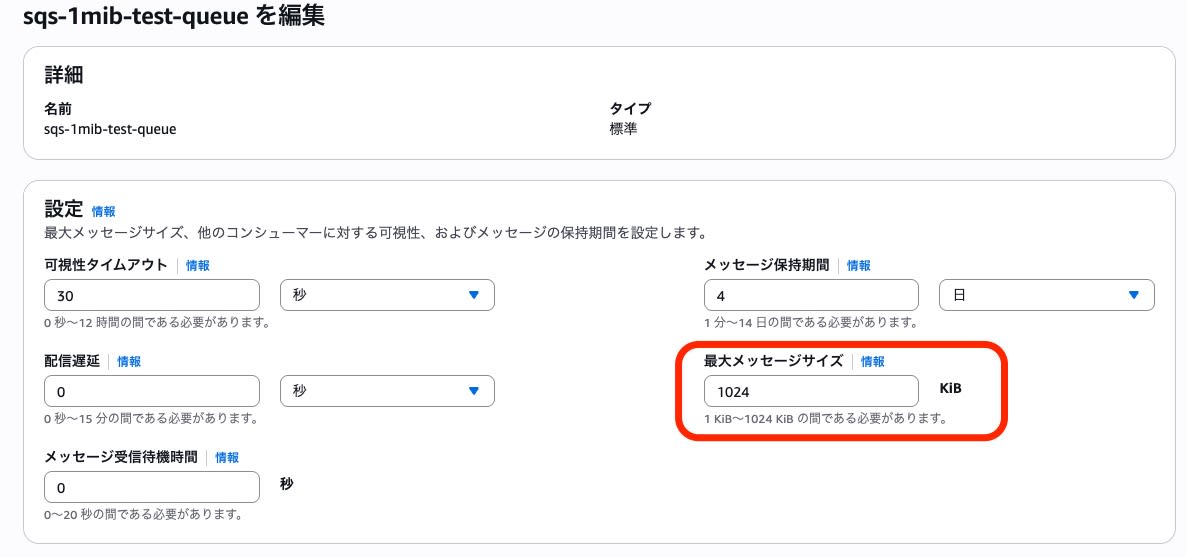Open 情報 link beside メッセージ受信待機時間
This screenshot has height=557, width=1186.
tap(227, 458)
